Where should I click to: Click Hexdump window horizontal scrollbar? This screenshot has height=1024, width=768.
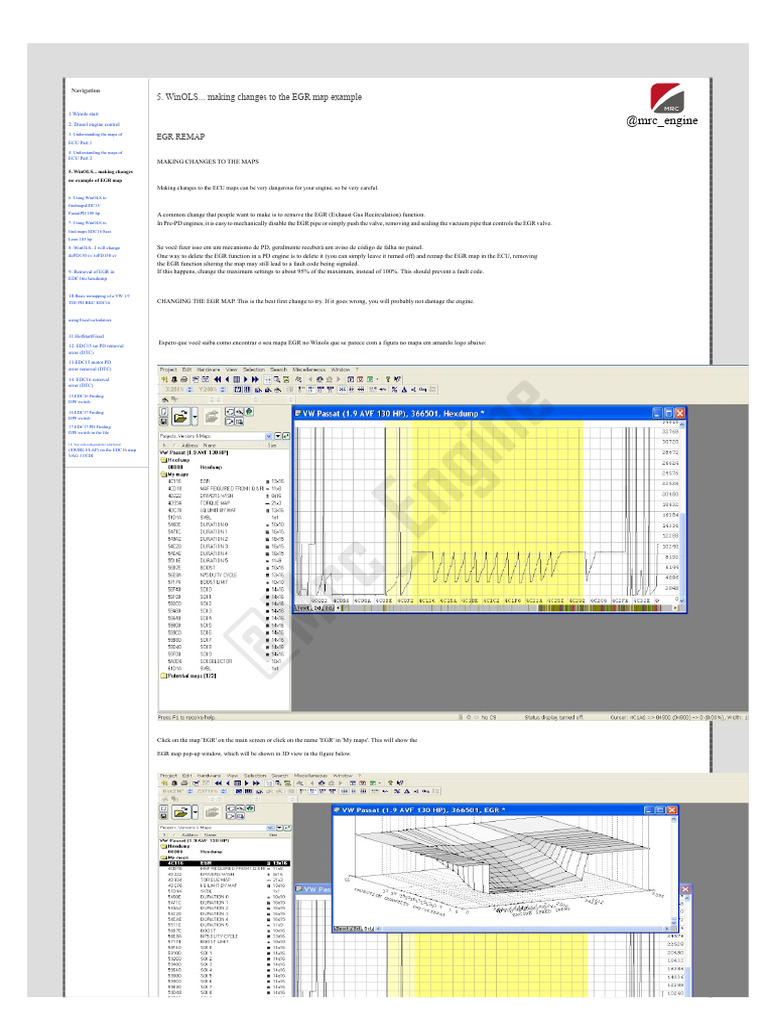click(509, 608)
